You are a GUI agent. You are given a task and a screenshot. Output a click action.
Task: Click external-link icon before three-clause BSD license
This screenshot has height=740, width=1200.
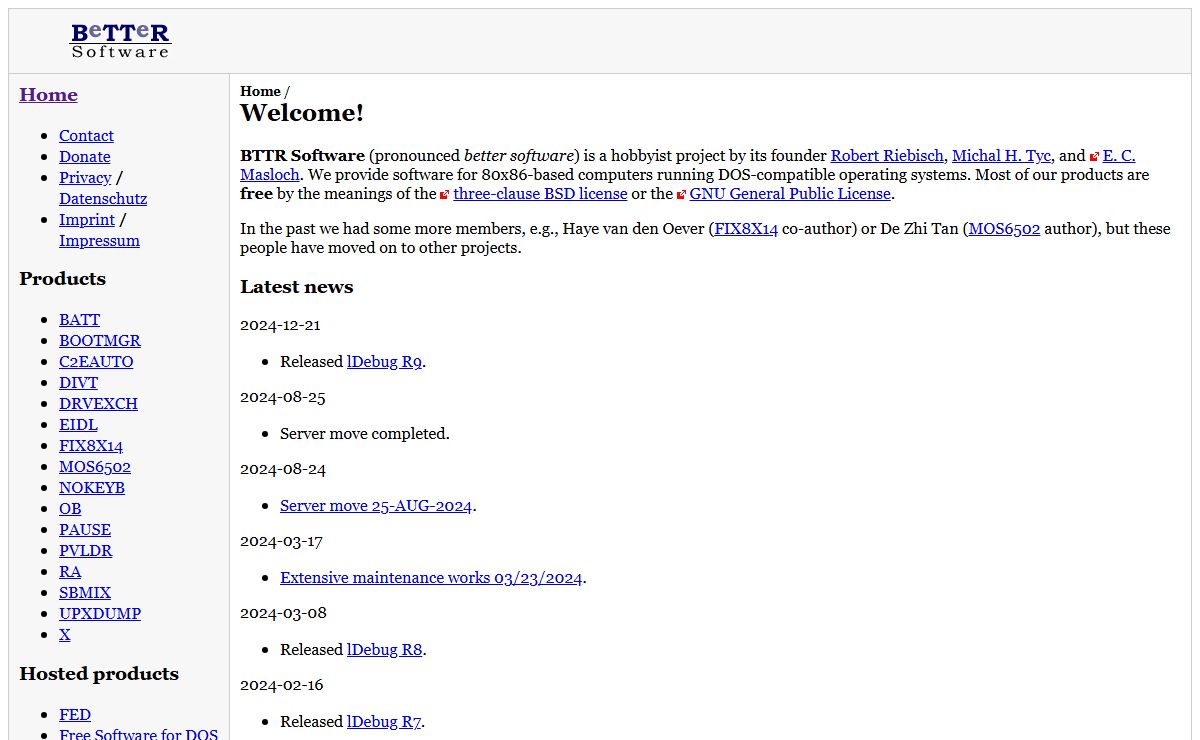click(445, 194)
